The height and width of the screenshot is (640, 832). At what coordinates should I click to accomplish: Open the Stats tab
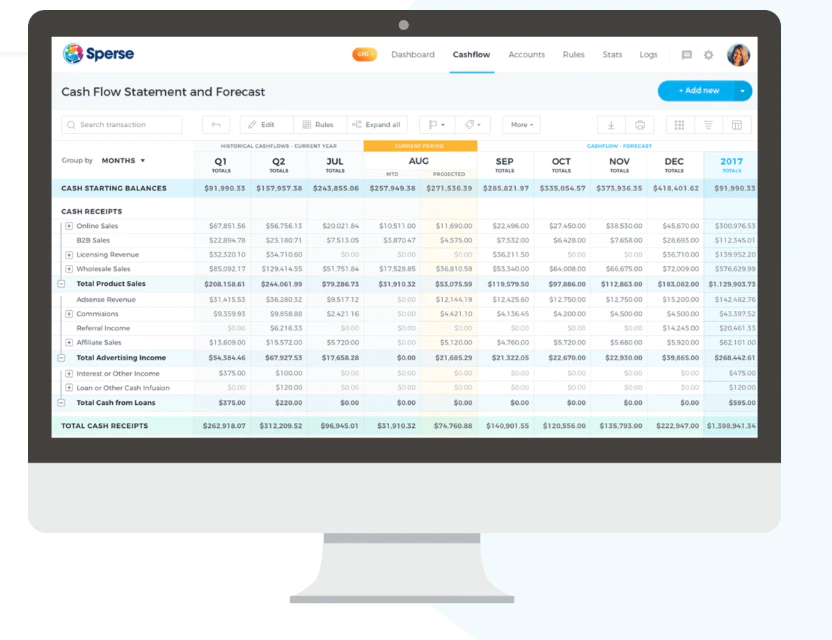(x=612, y=54)
